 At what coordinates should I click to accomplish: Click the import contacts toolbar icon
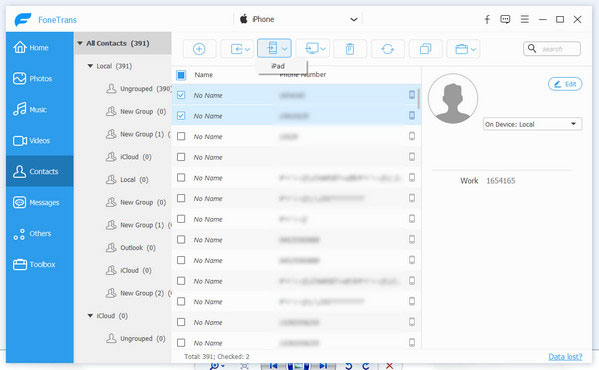click(236, 49)
